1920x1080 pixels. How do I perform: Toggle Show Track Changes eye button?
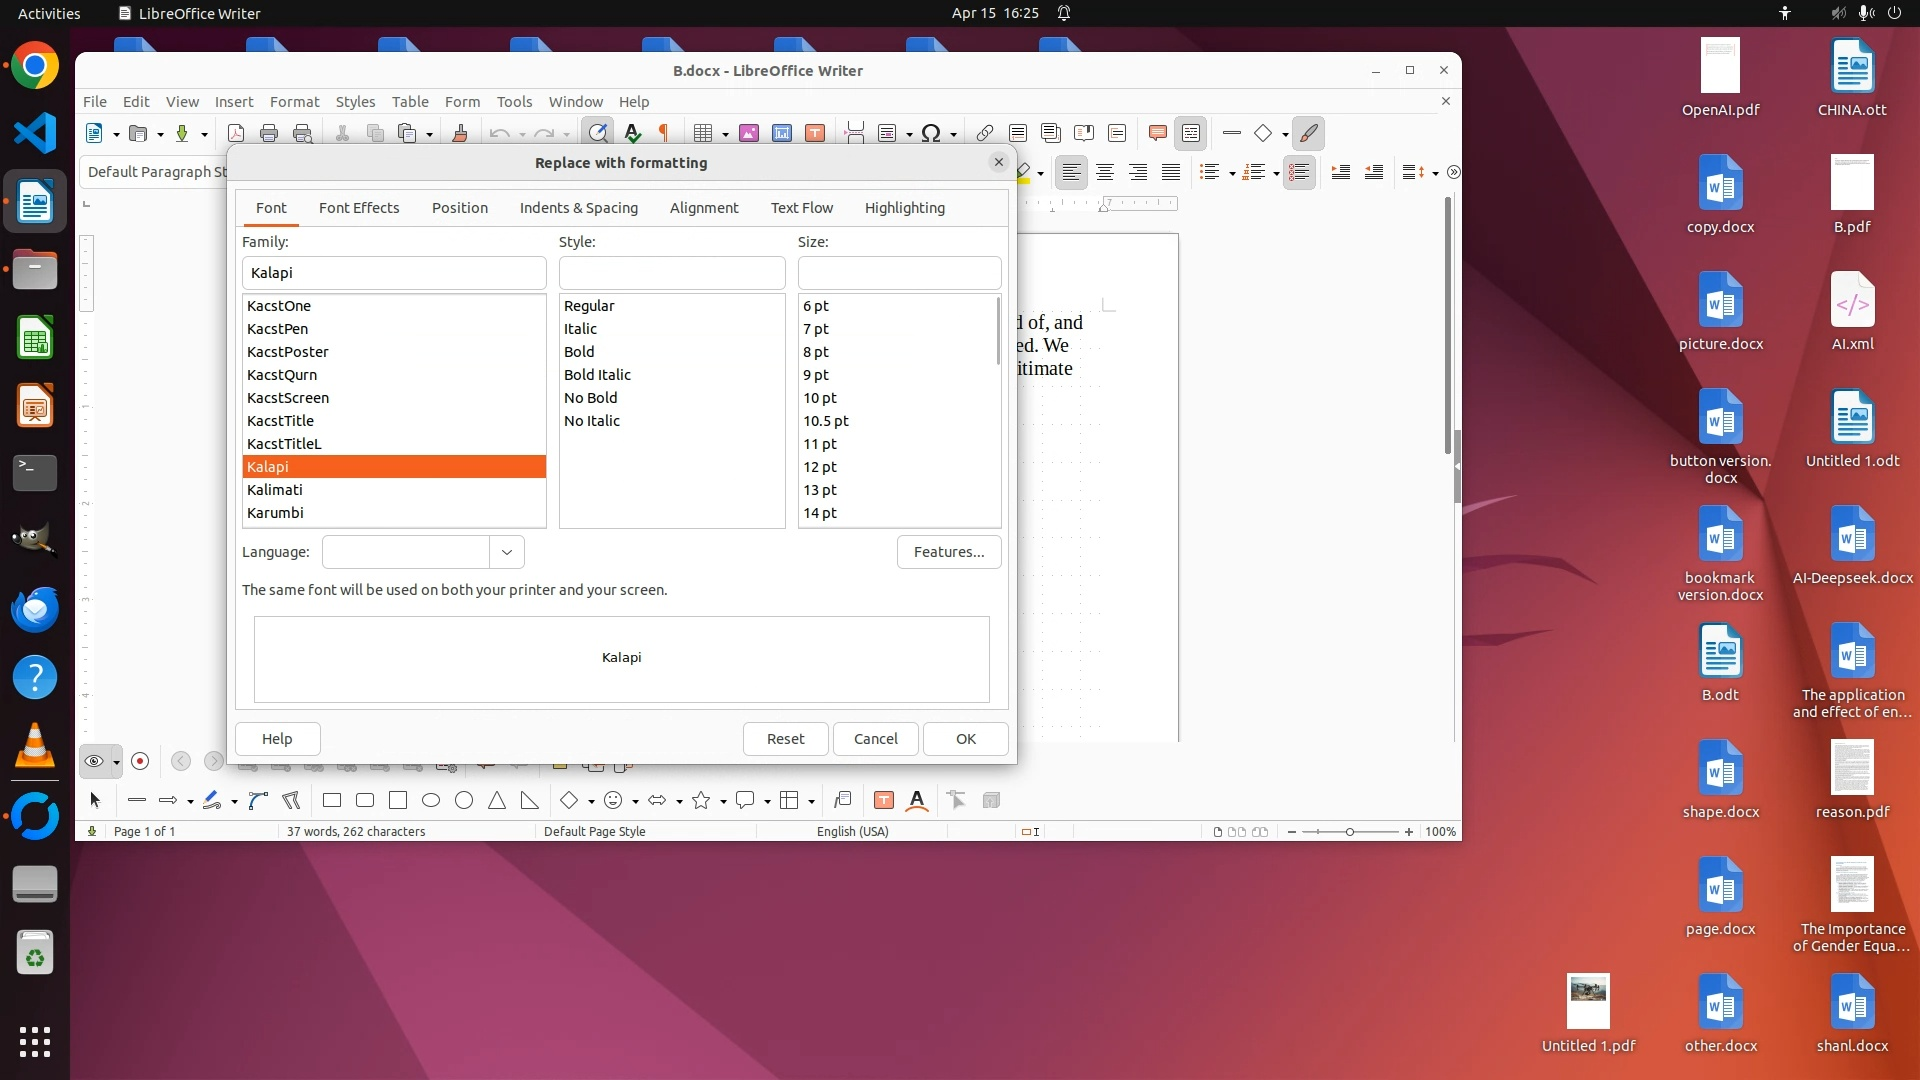pos(94,761)
